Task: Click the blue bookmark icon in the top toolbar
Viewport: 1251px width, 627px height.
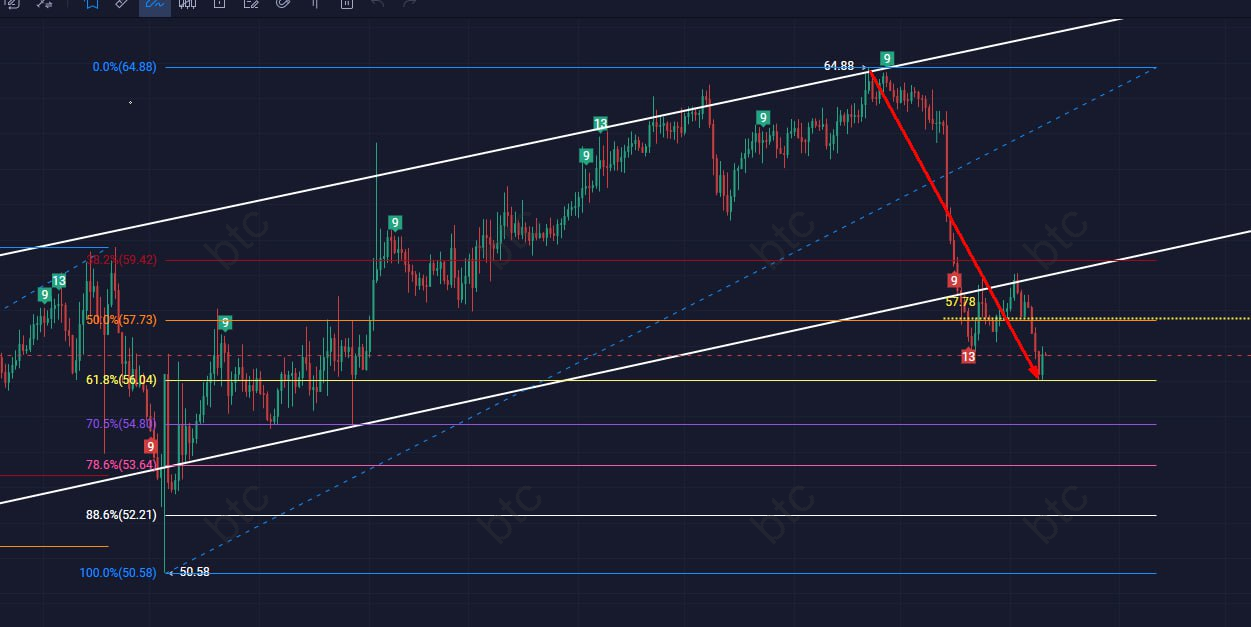Action: (x=91, y=4)
